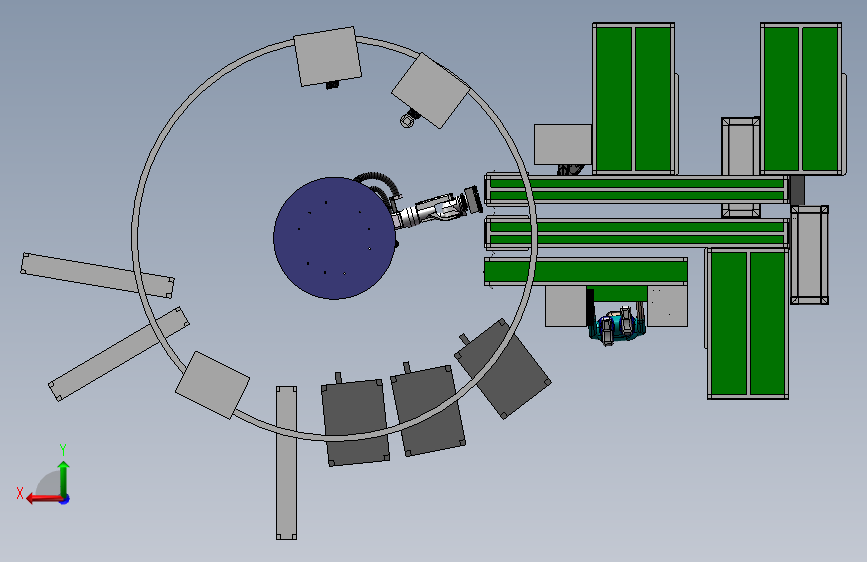Pick the upper angled gray bar left of ring
Screen dimensions: 867x562
[97, 275]
